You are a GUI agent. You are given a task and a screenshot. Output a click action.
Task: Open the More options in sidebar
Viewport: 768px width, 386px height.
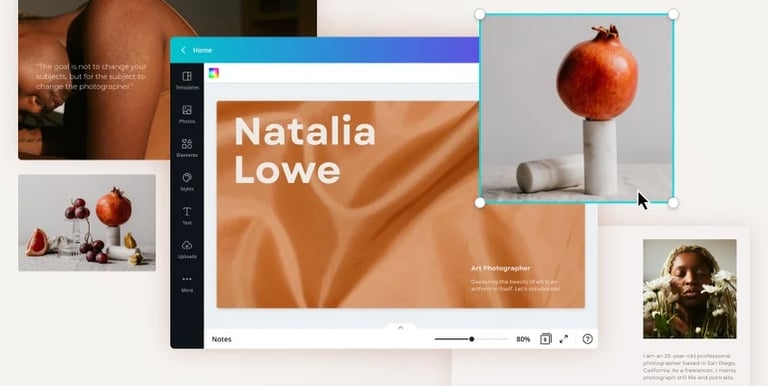click(187, 284)
